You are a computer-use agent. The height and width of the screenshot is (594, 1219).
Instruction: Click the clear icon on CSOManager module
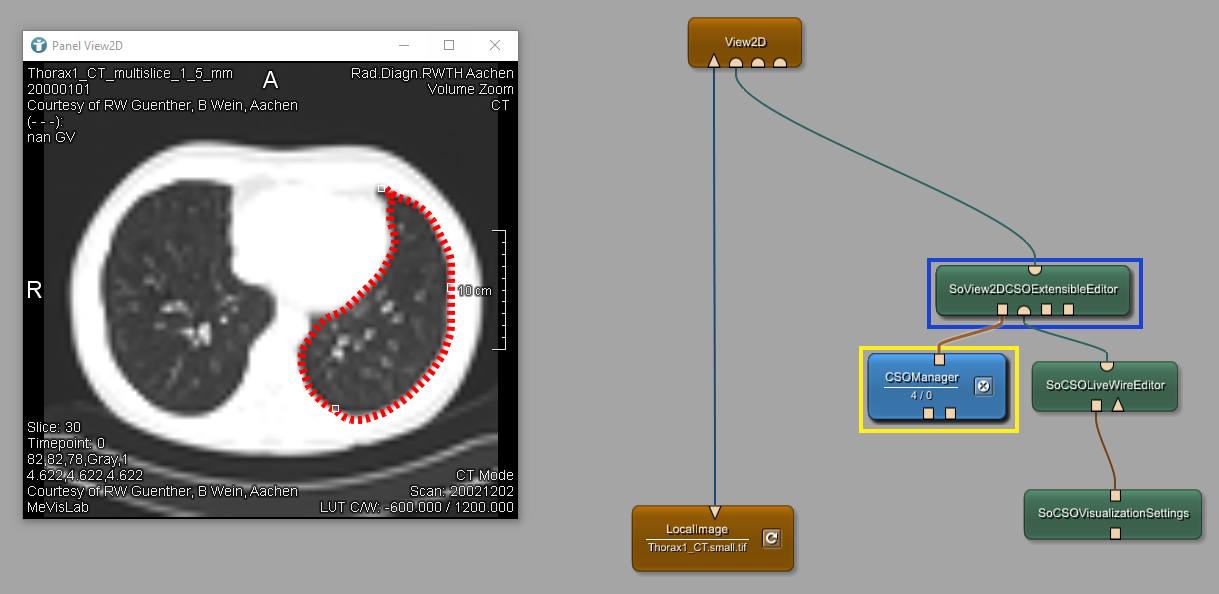click(x=983, y=386)
